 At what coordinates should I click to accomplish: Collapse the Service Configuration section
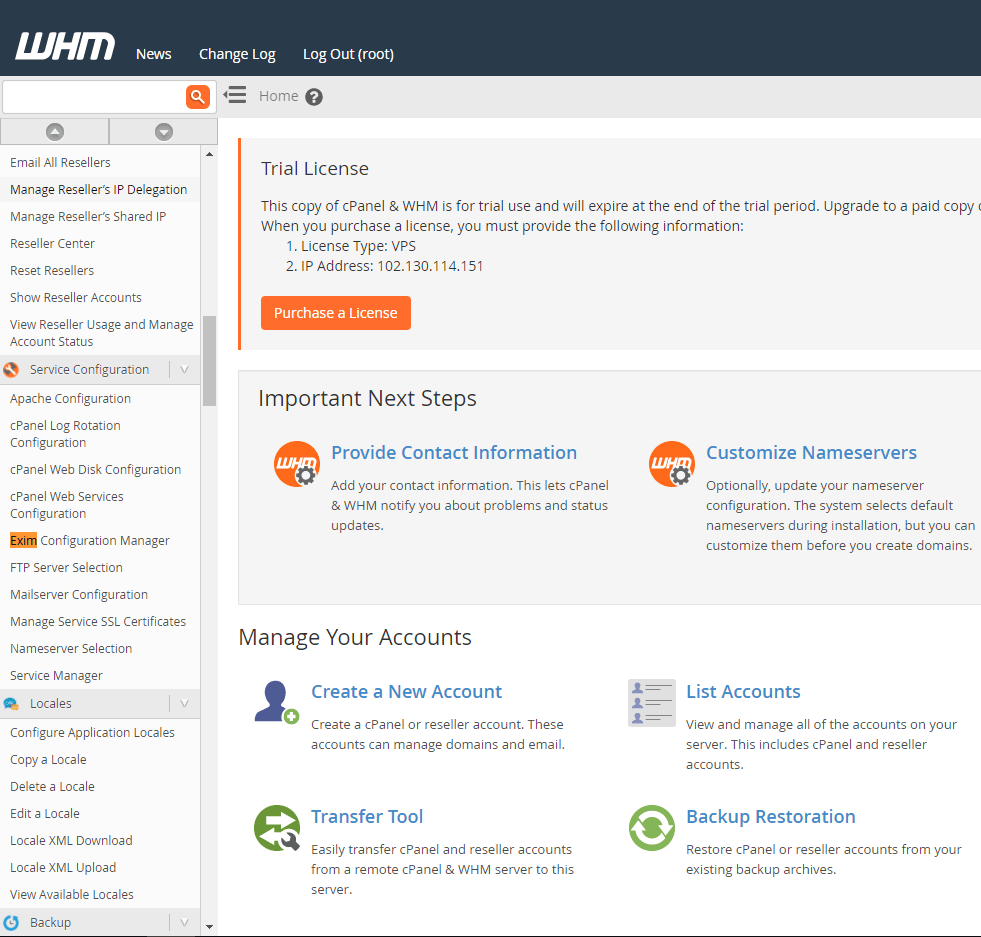tap(184, 370)
